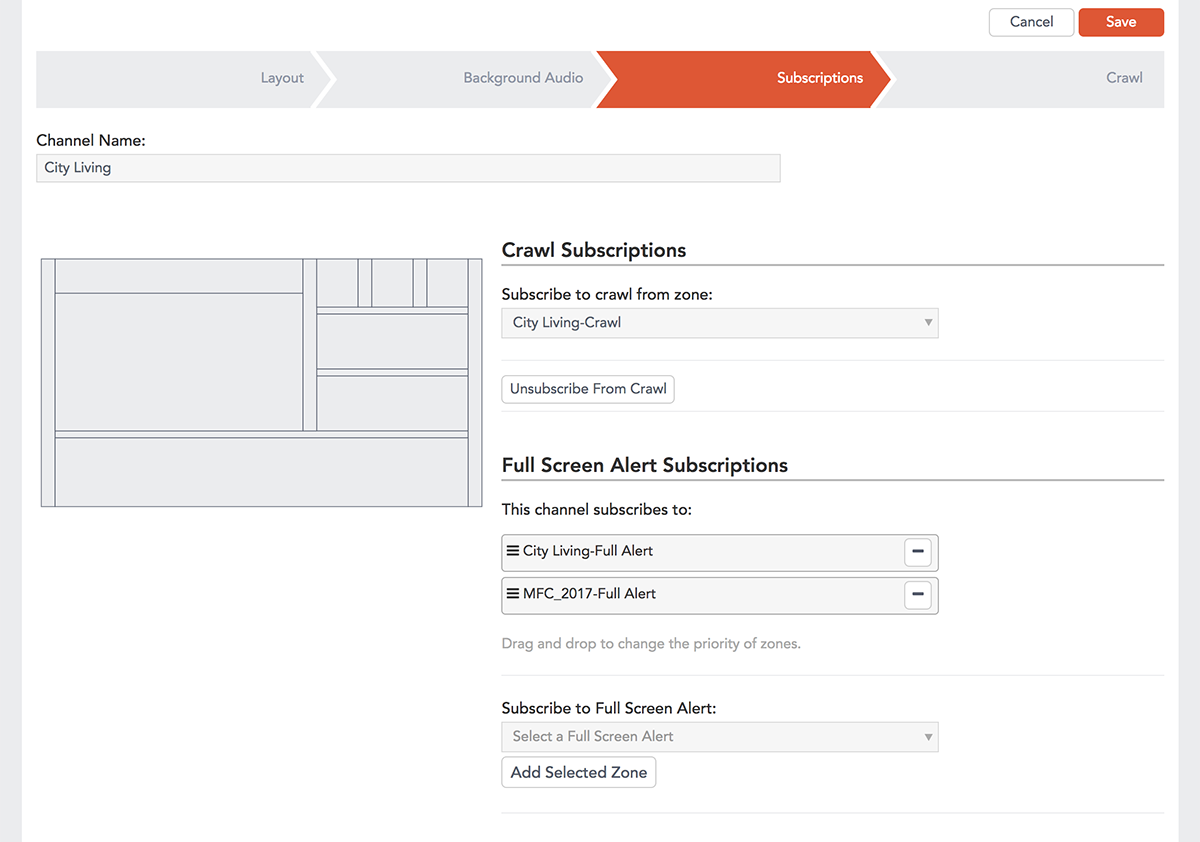This screenshot has width=1200, height=842.
Task: Go to the Layout step
Action: [282, 78]
